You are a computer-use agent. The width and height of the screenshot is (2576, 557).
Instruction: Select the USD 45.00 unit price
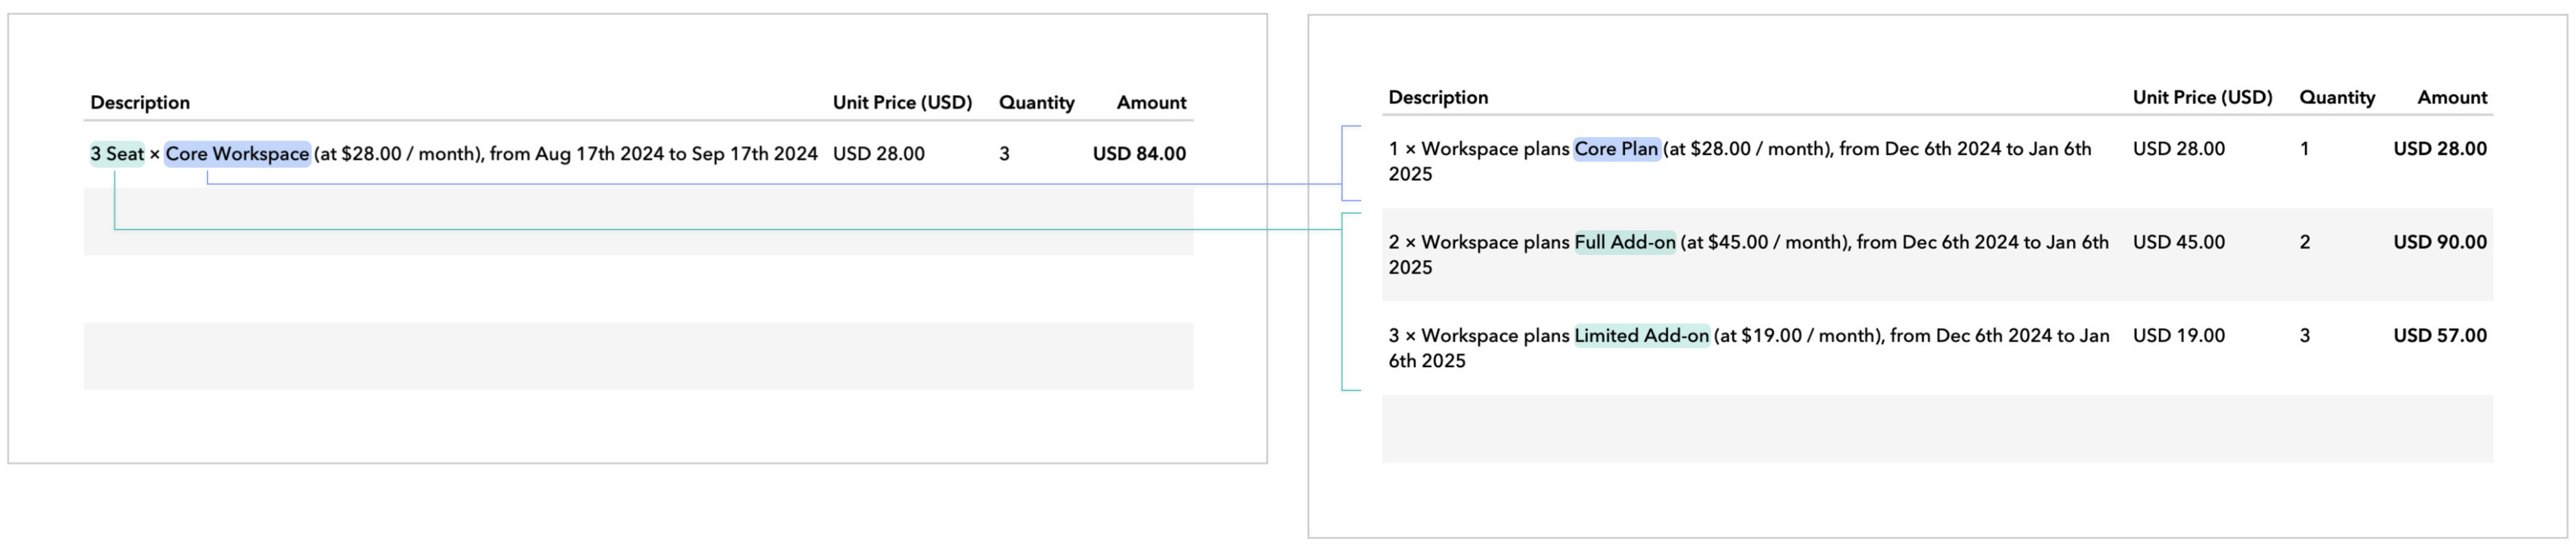pyautogui.click(x=2178, y=242)
